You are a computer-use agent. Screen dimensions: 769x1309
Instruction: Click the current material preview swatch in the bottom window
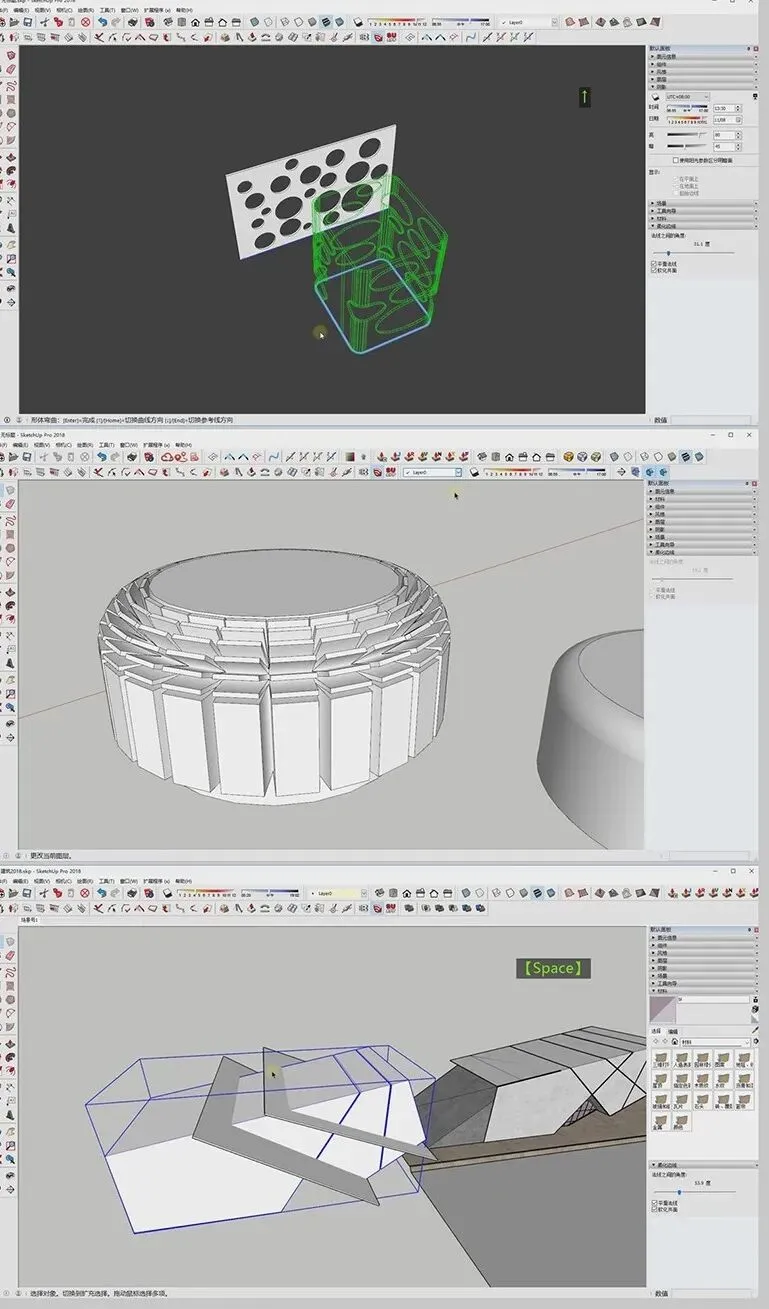coord(662,1009)
